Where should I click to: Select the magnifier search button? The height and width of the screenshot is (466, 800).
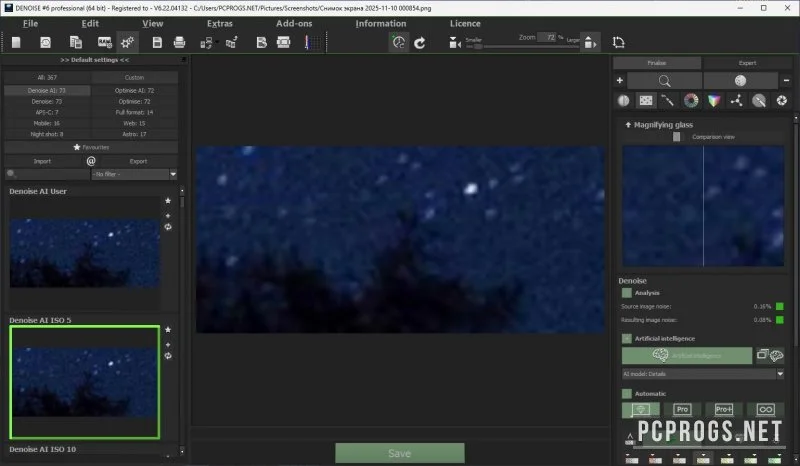click(x=664, y=81)
